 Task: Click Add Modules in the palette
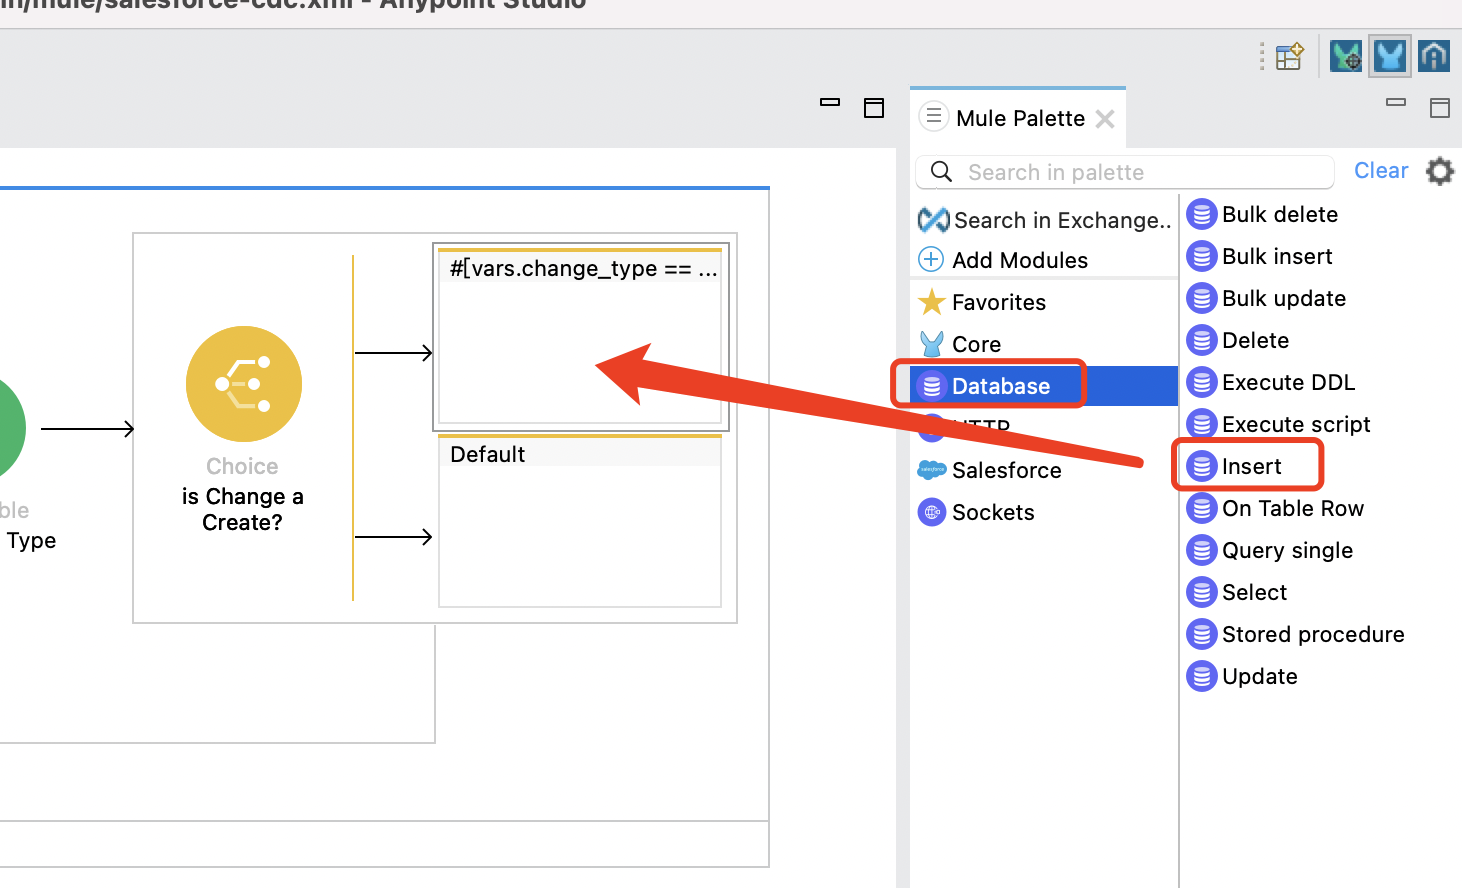tap(1003, 260)
